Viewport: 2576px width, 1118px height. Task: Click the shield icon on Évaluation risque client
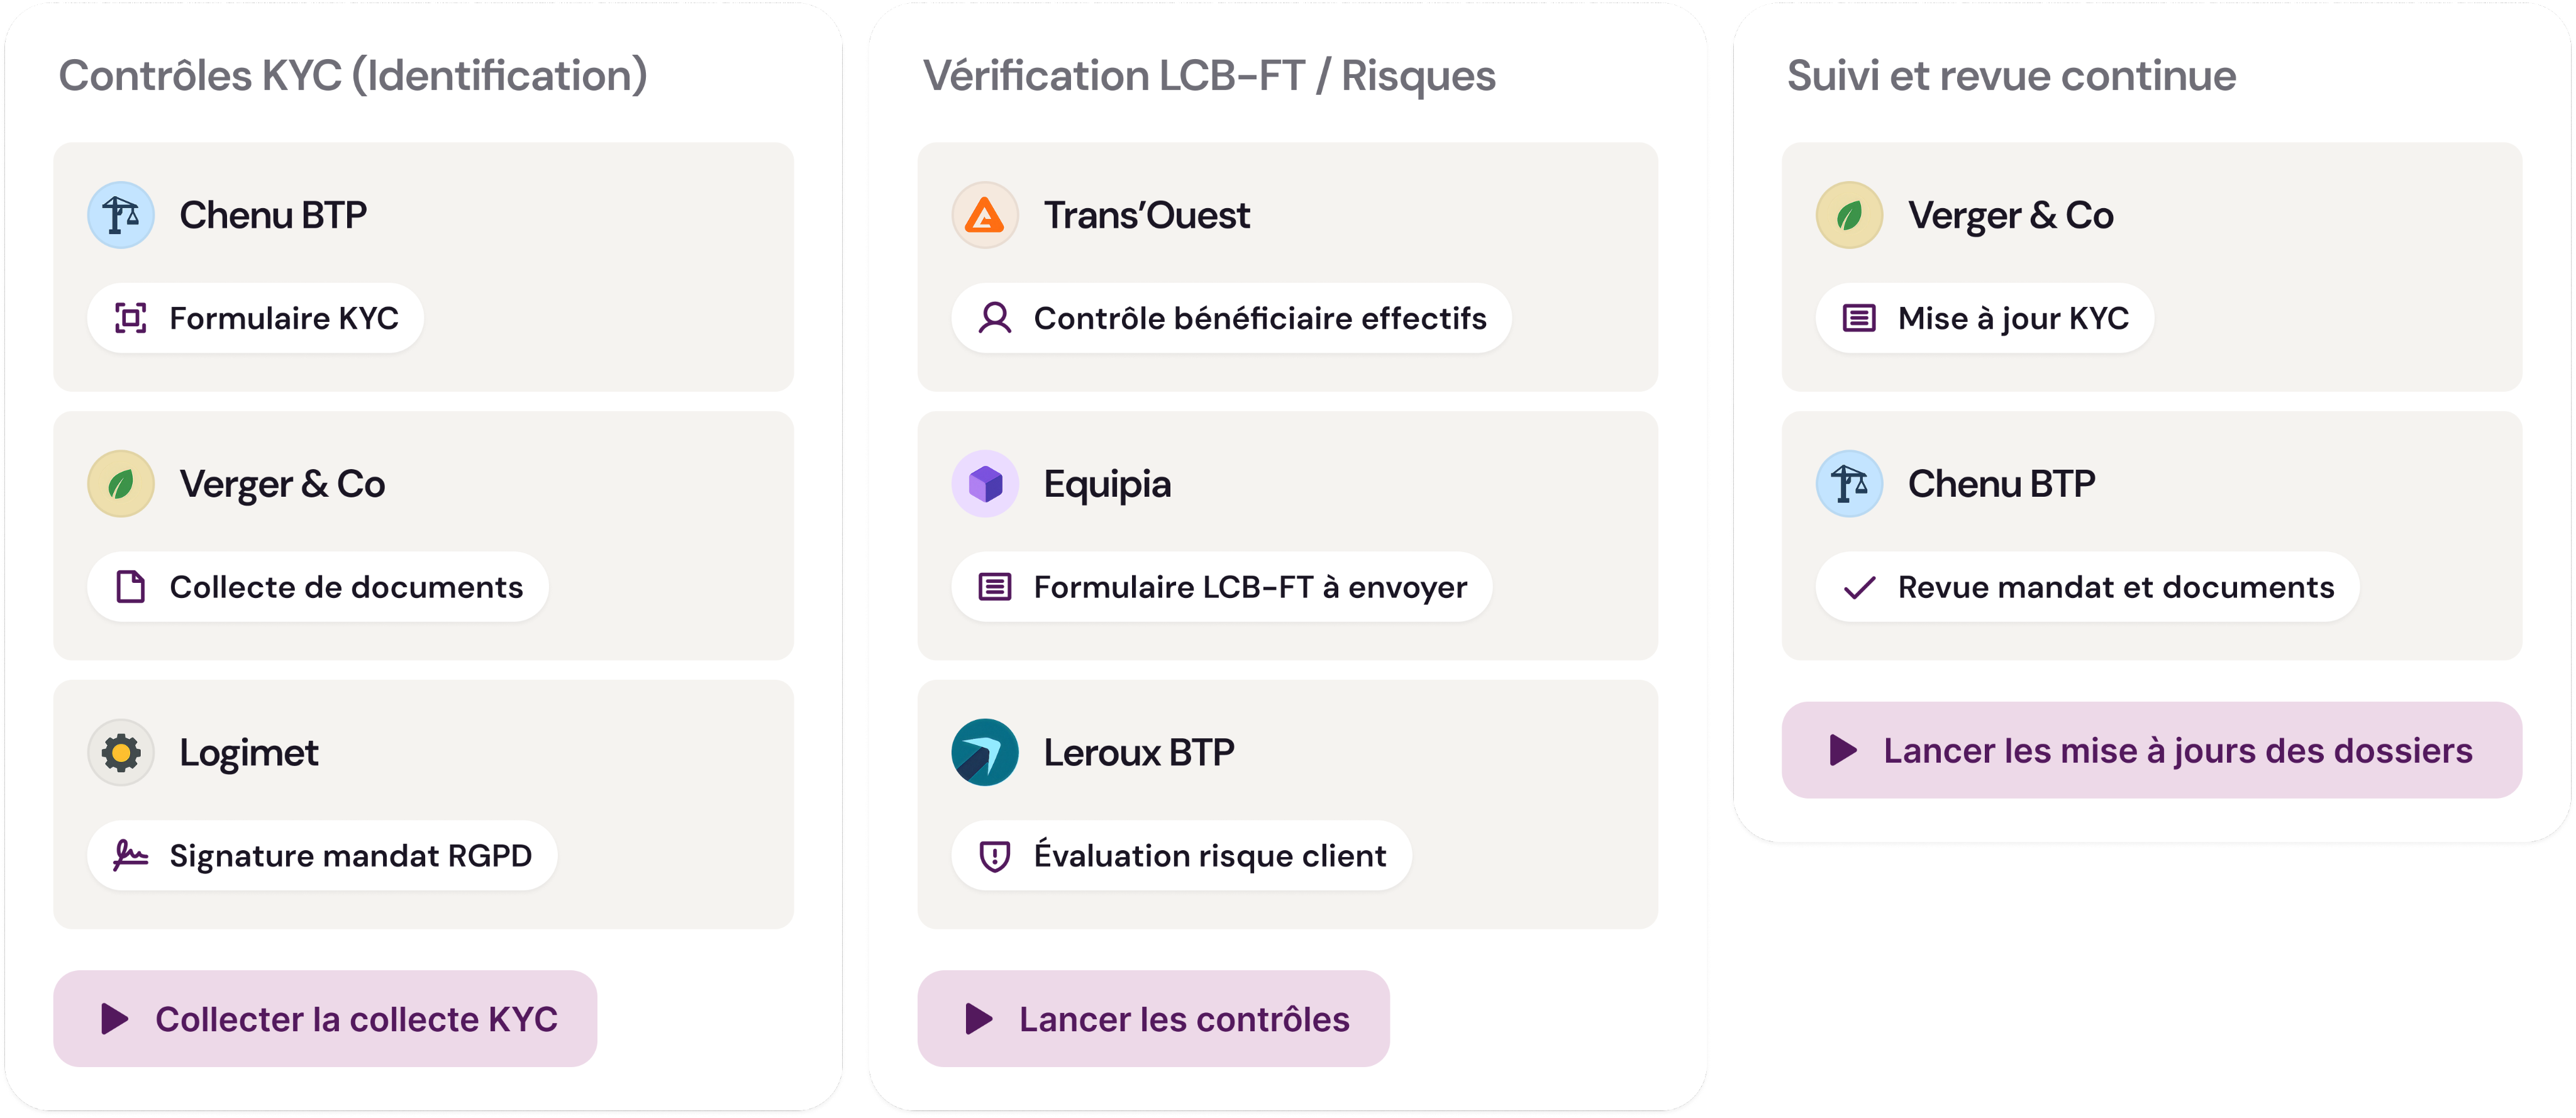pos(997,855)
